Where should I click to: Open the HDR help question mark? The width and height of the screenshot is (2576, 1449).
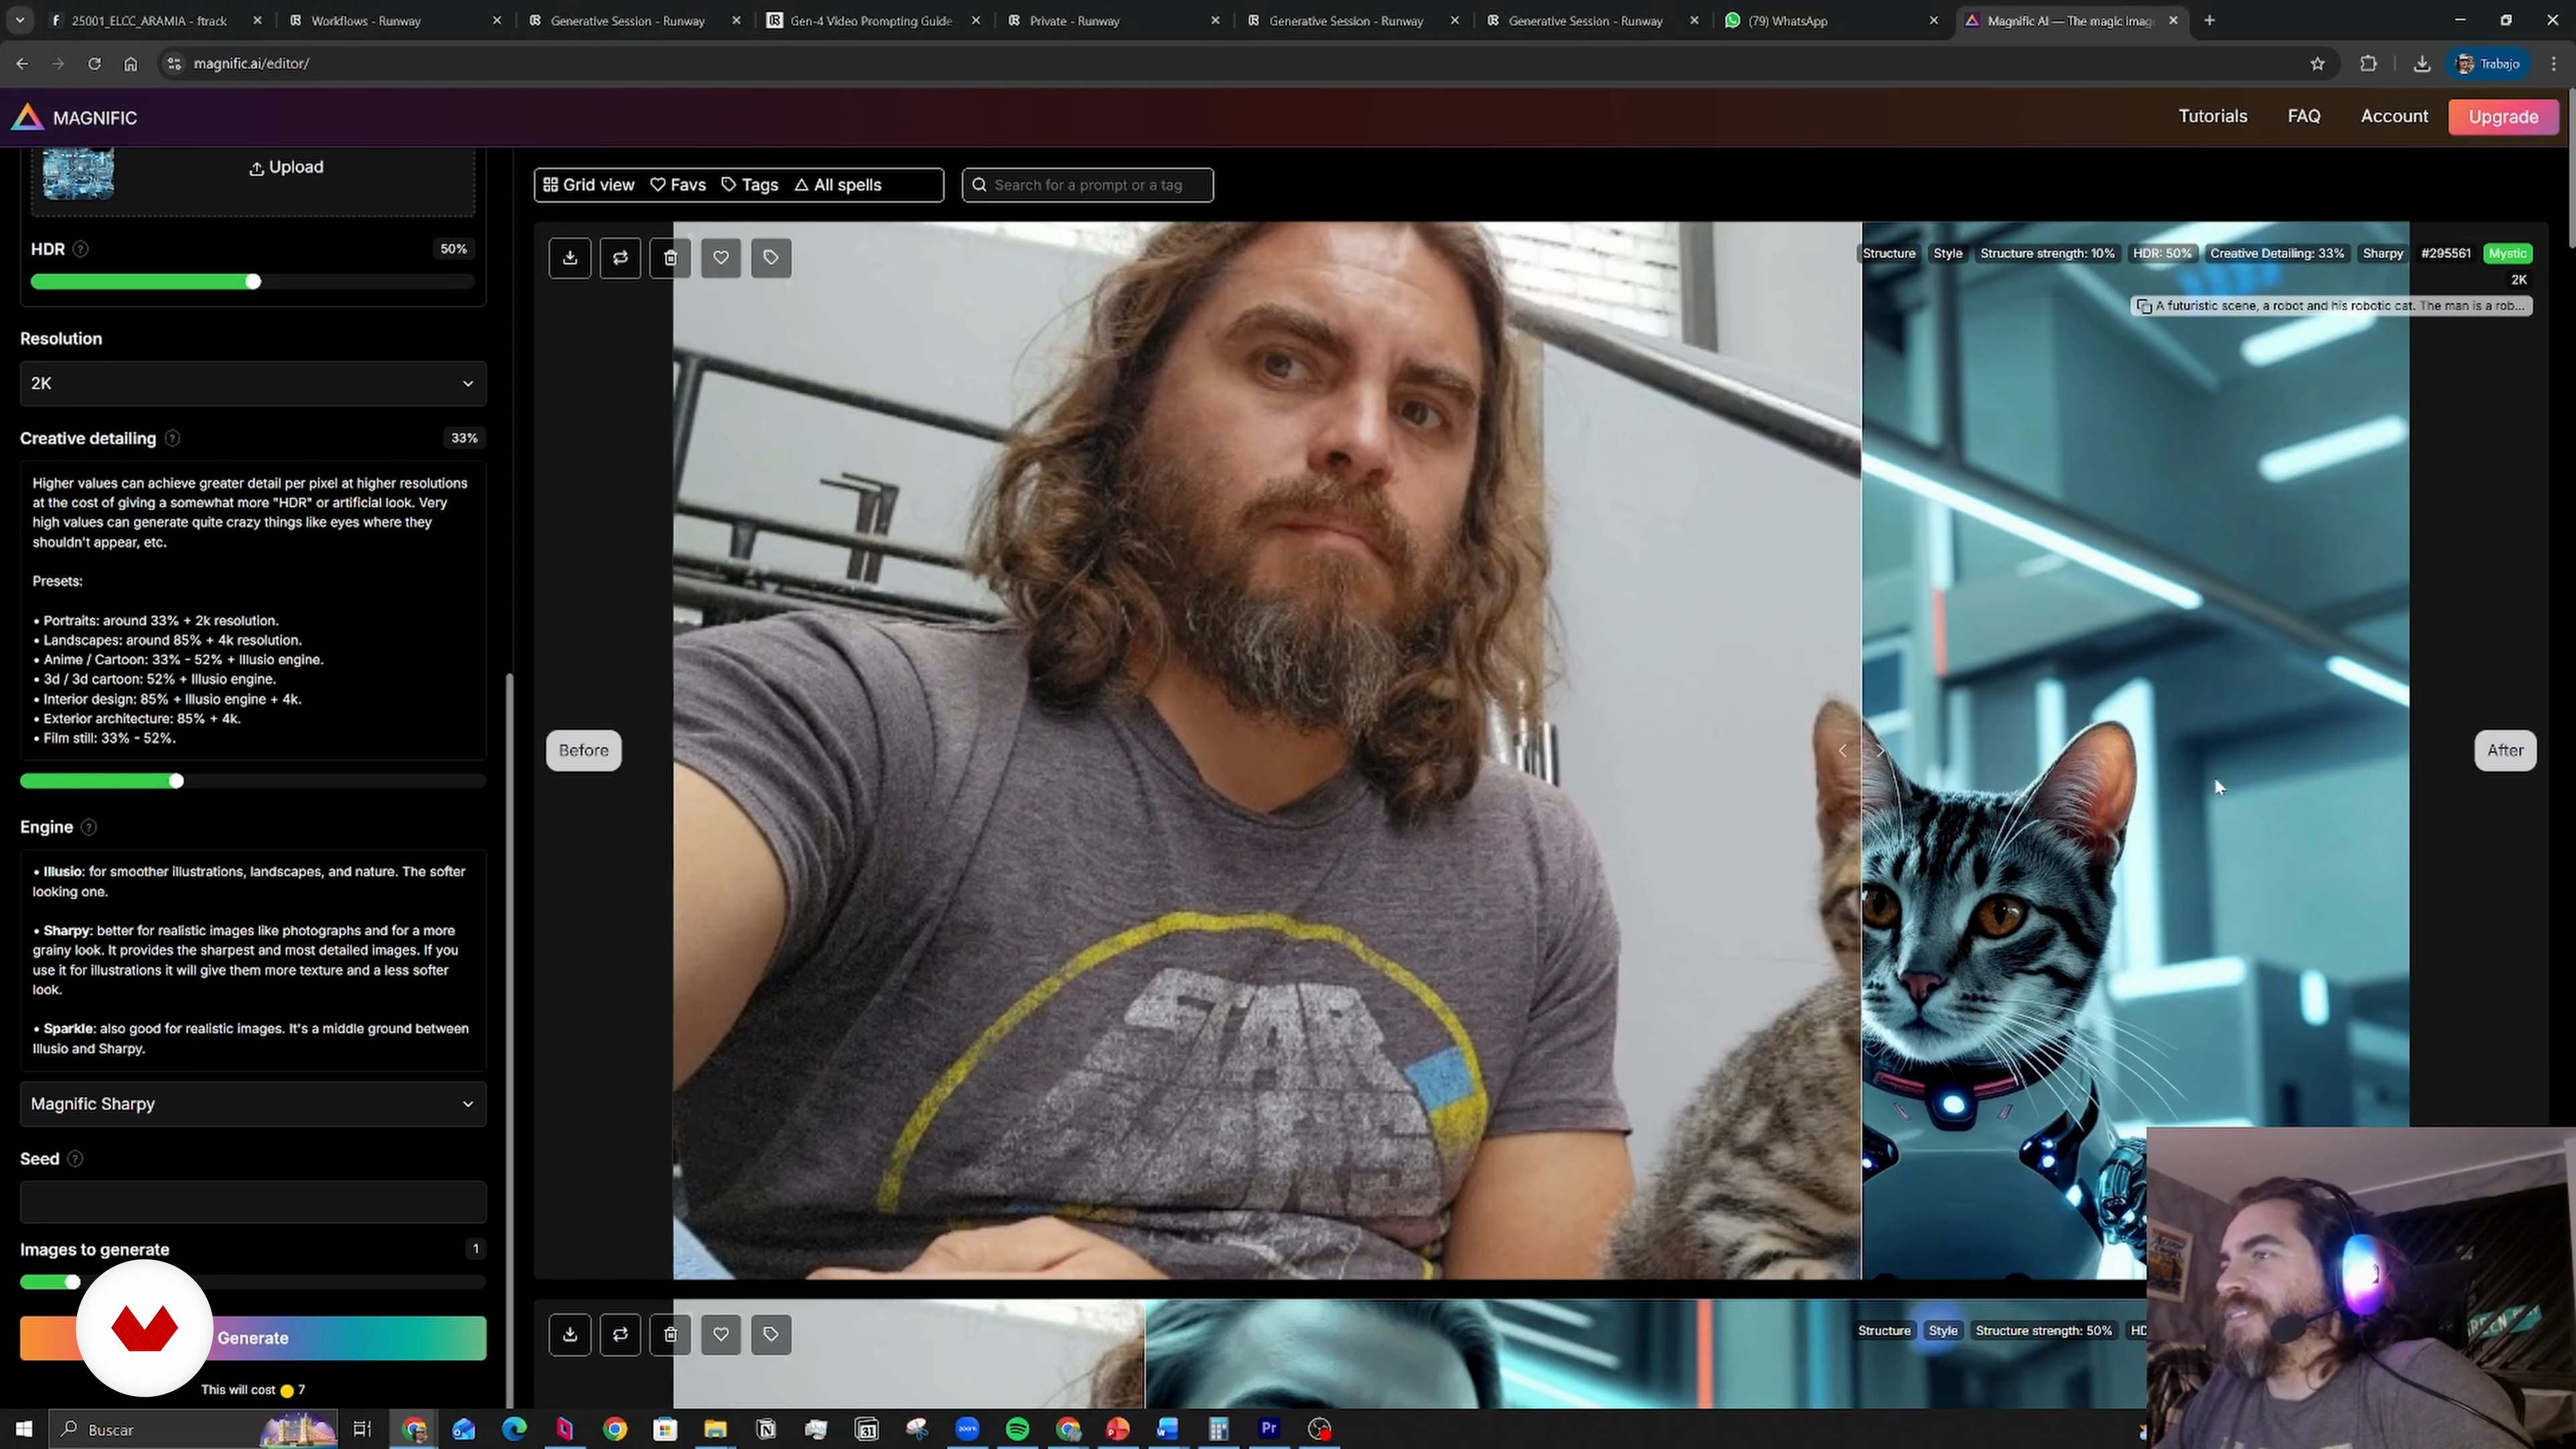tap(81, 249)
